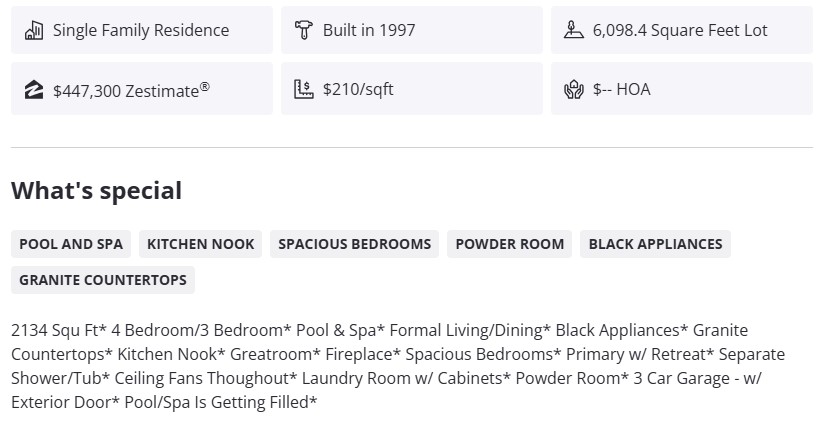Click the Built in 1997 text

369,30
